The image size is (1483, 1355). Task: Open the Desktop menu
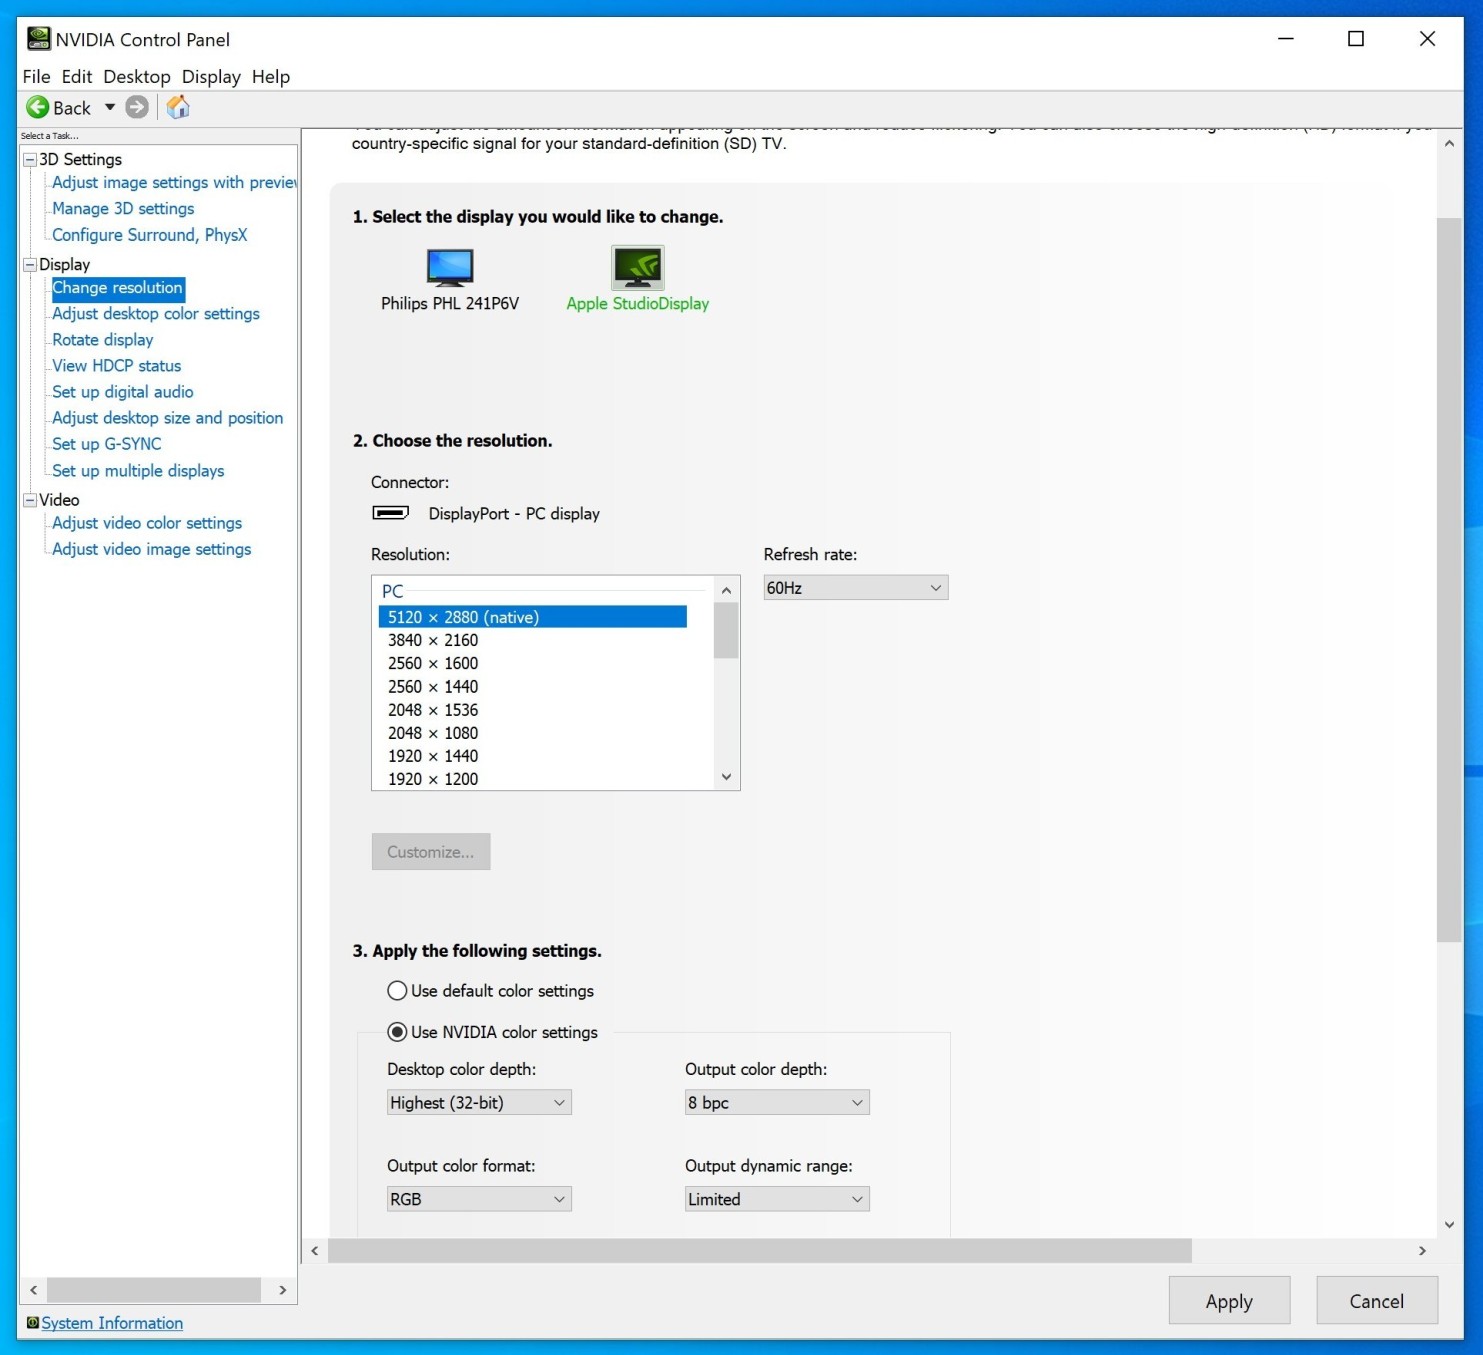point(137,76)
